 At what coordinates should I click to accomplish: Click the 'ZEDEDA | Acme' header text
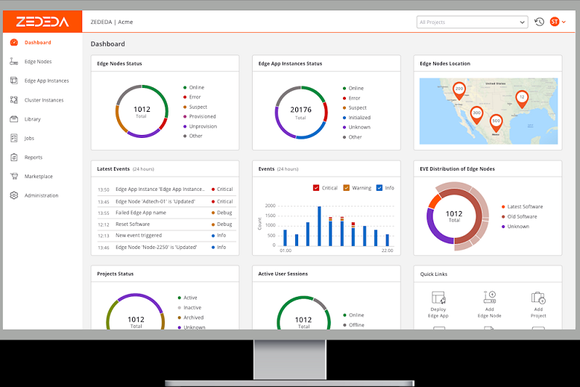[x=112, y=22]
